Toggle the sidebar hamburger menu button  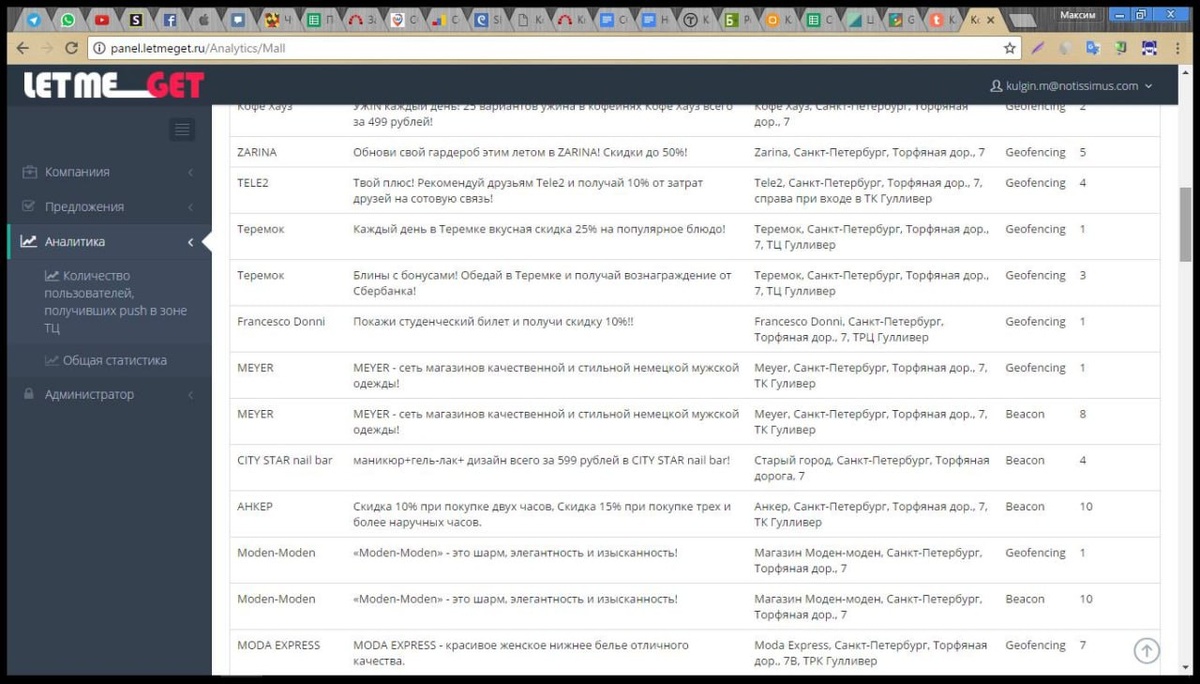tap(182, 129)
